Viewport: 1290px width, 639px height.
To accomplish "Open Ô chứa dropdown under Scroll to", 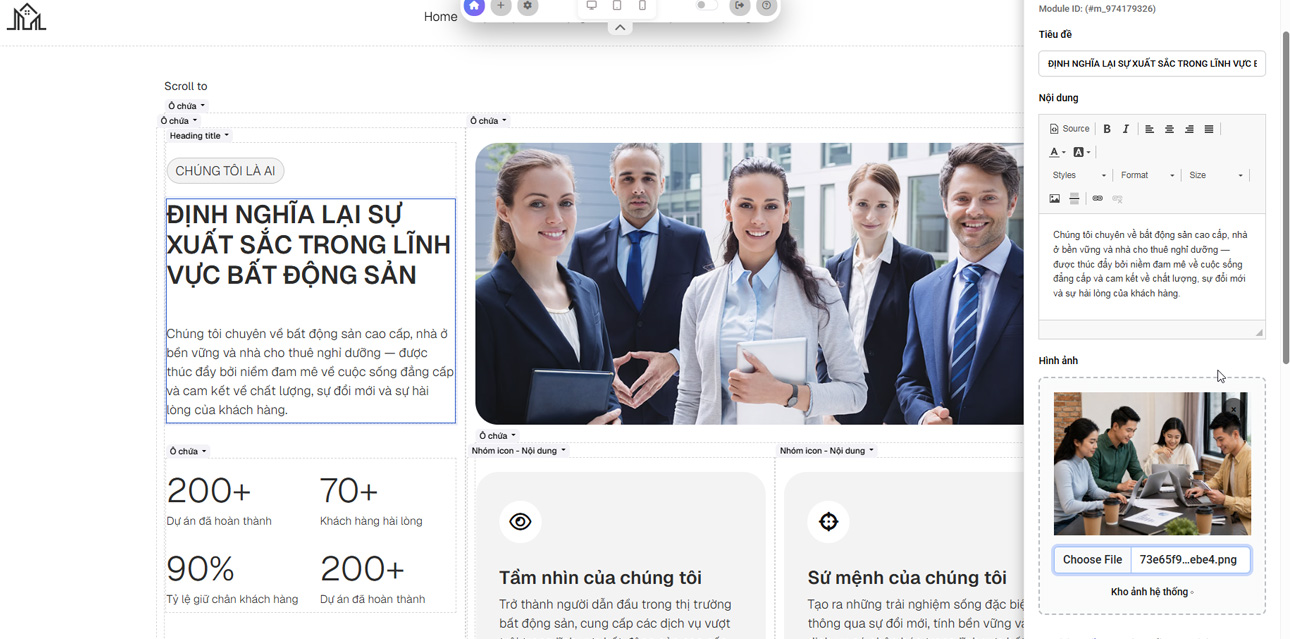I will [x=187, y=106].
